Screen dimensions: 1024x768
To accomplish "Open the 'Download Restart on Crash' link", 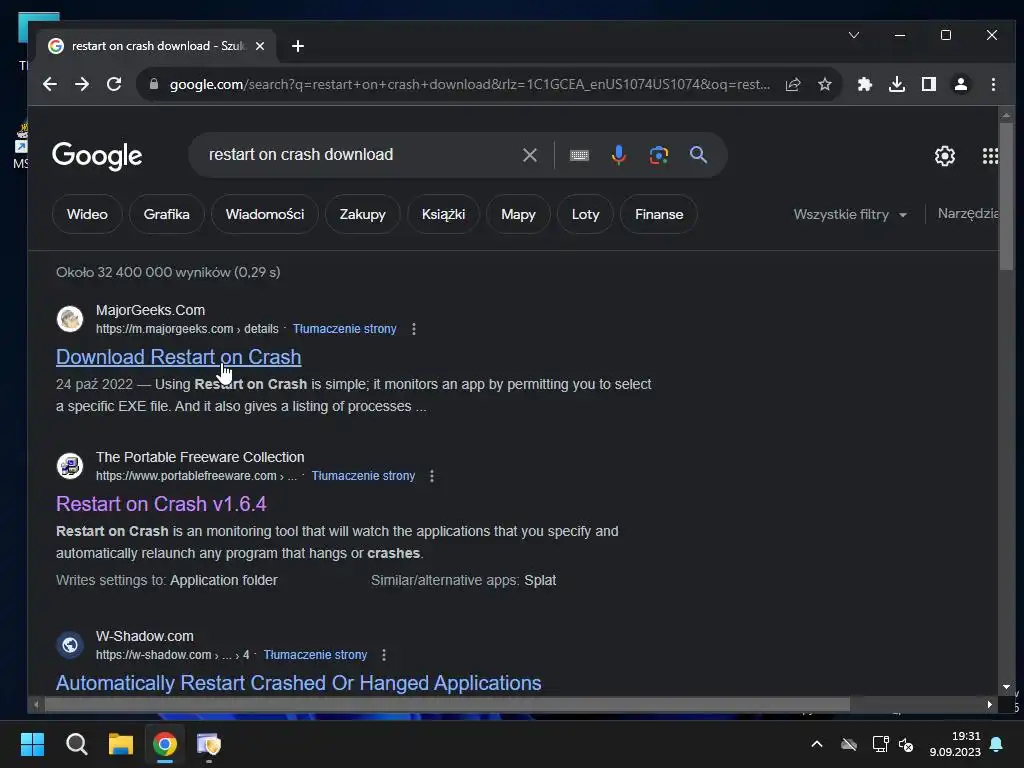I will 178,357.
